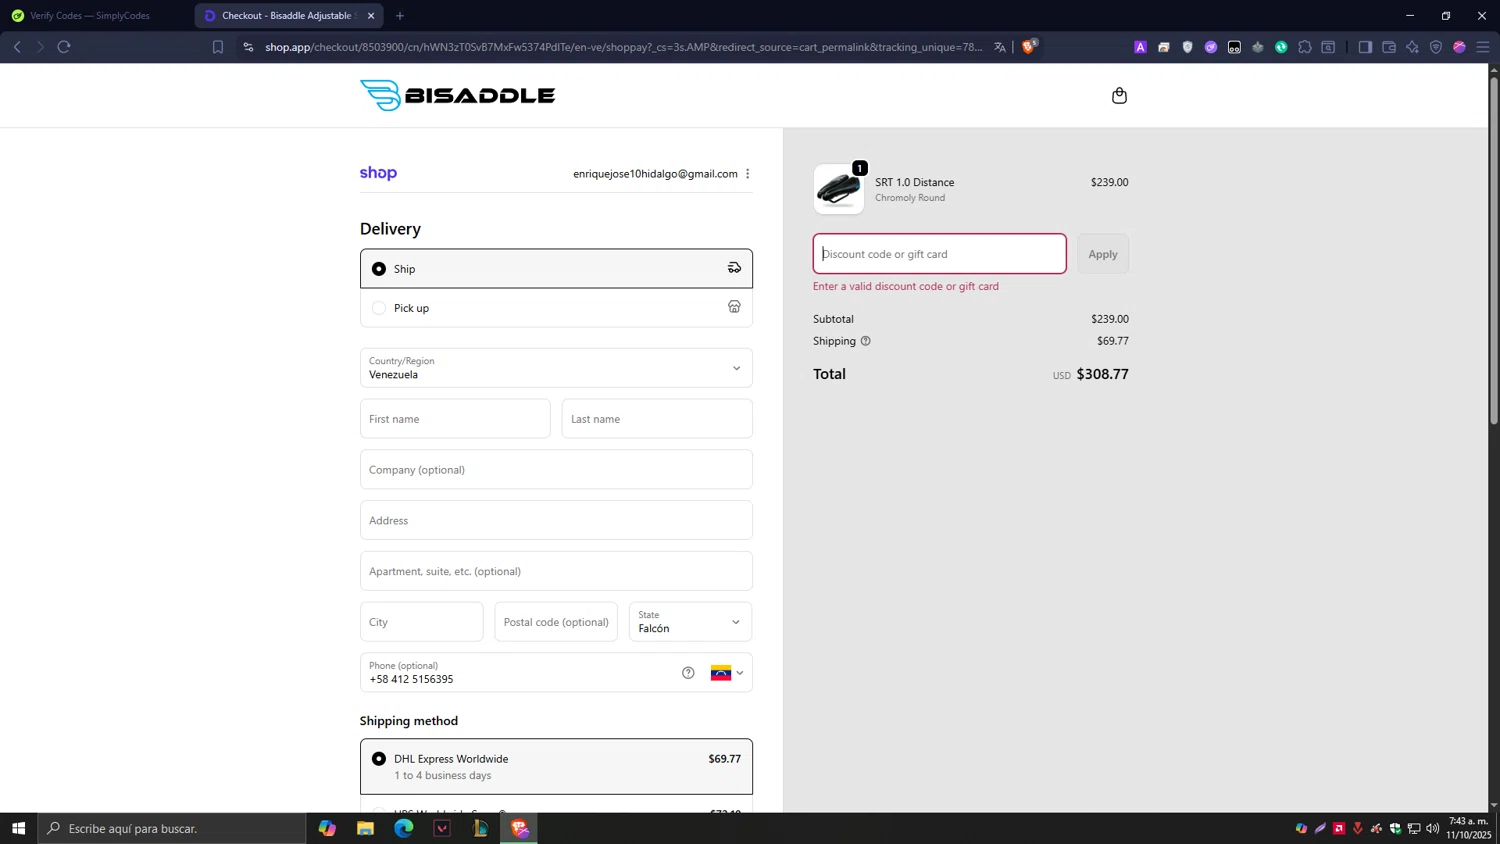Viewport: 1500px width, 844px height.
Task: Click the Windows taskbar search box
Action: click(172, 828)
